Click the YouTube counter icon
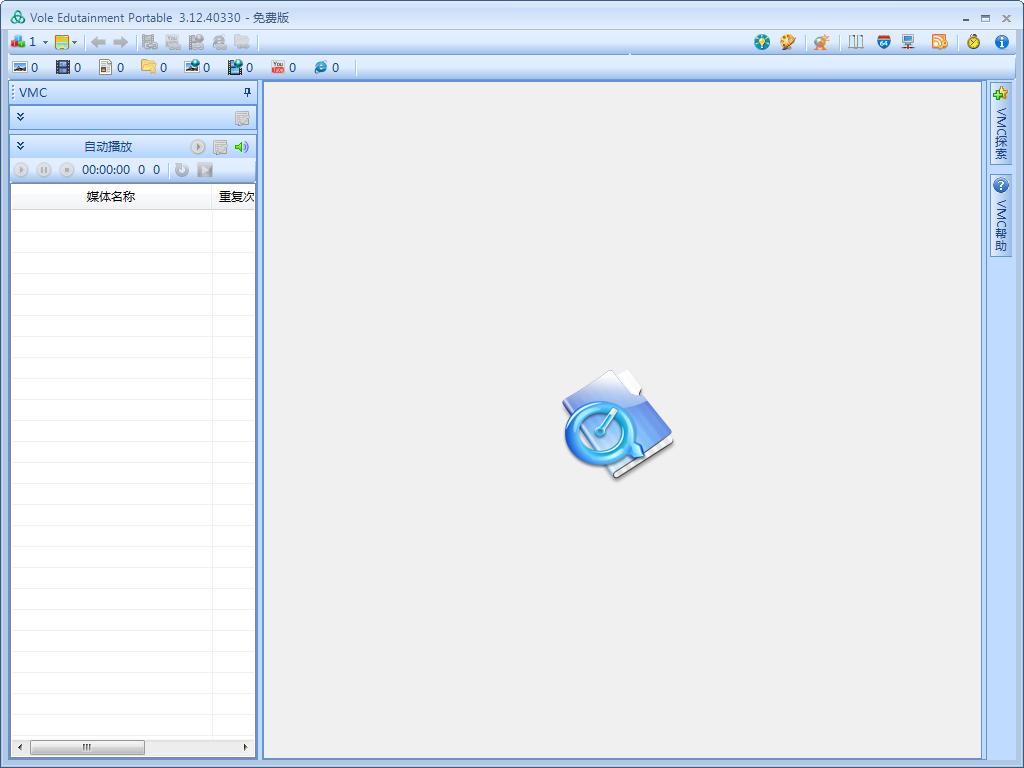 pyautogui.click(x=278, y=67)
